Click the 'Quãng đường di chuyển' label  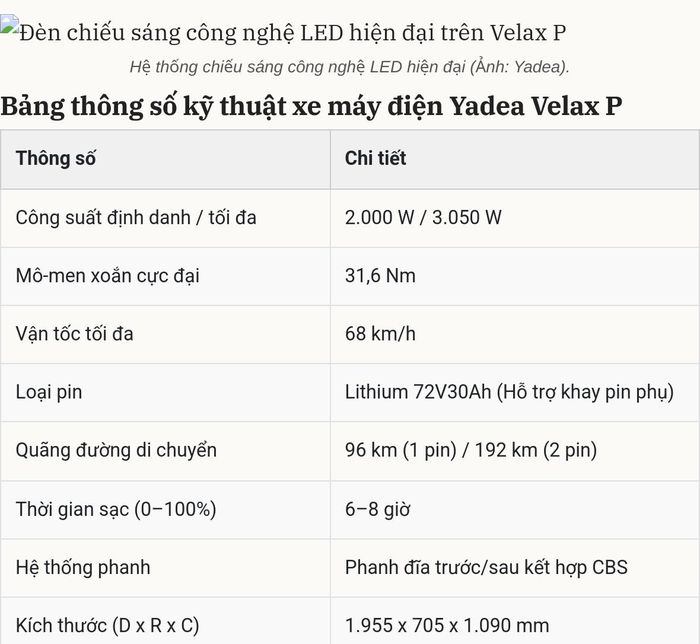click(117, 450)
